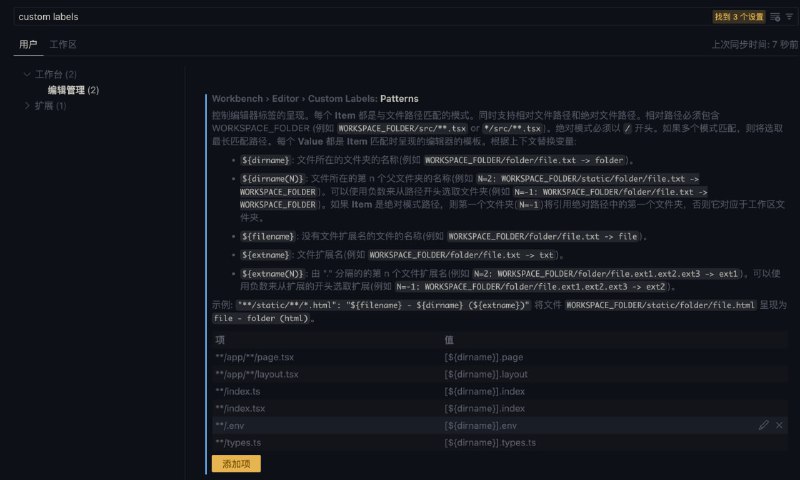The width and height of the screenshot is (800, 480).
Task: Edit the **/.env pattern with pencil icon
Action: coord(764,425)
